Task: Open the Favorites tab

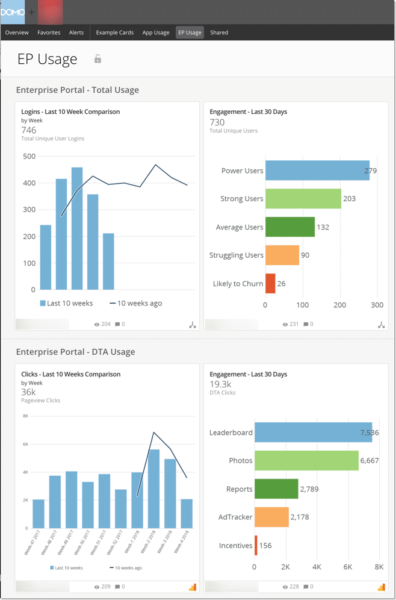Action: (49, 33)
